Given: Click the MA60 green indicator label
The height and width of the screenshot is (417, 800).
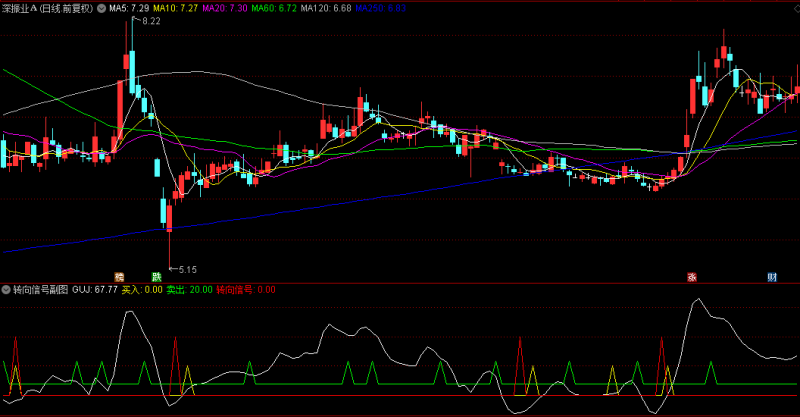Looking at the screenshot, I should (274, 8).
